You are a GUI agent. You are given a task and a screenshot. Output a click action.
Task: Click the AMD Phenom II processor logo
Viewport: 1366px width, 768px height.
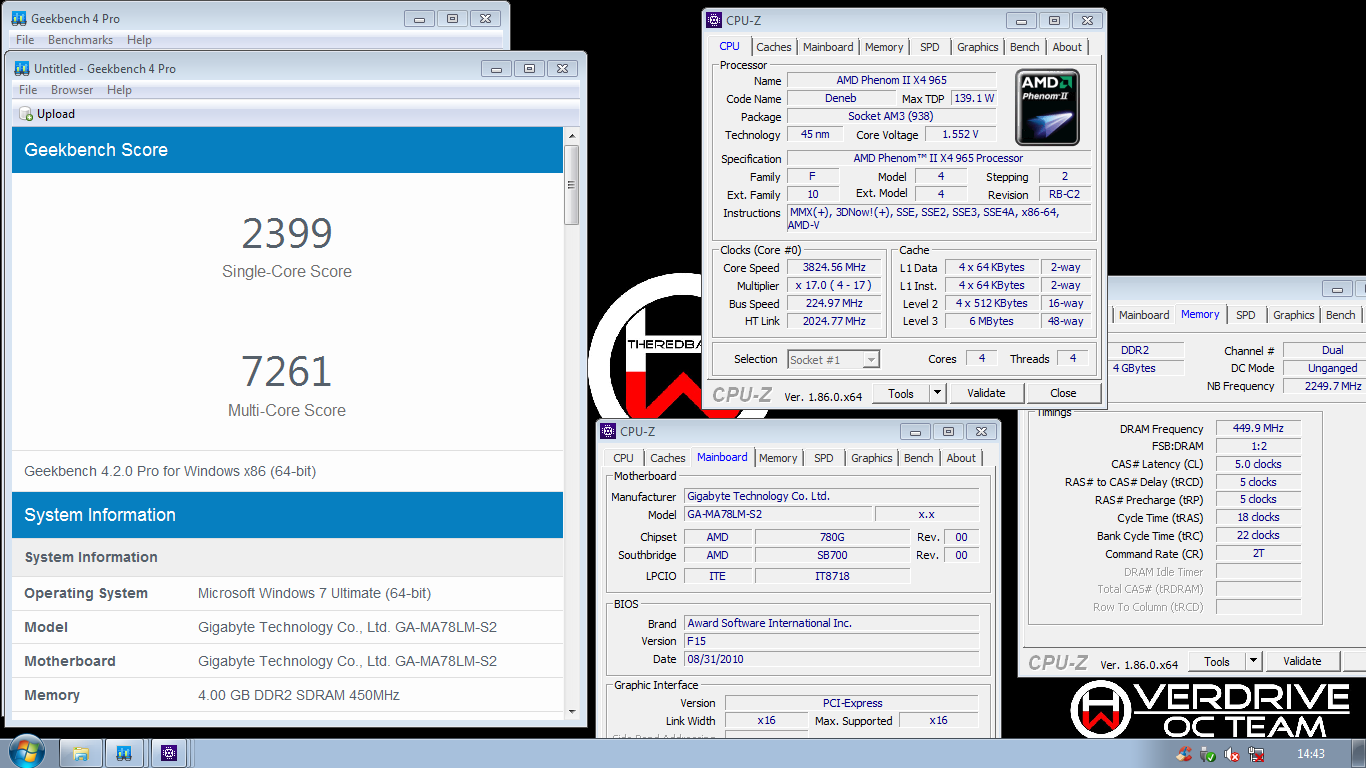coord(1047,107)
